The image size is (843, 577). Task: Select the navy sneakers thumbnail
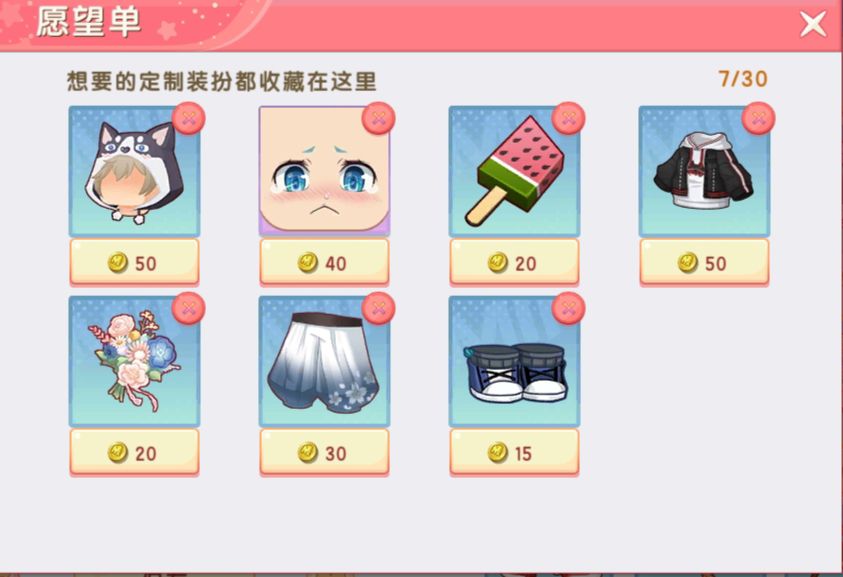tap(514, 361)
